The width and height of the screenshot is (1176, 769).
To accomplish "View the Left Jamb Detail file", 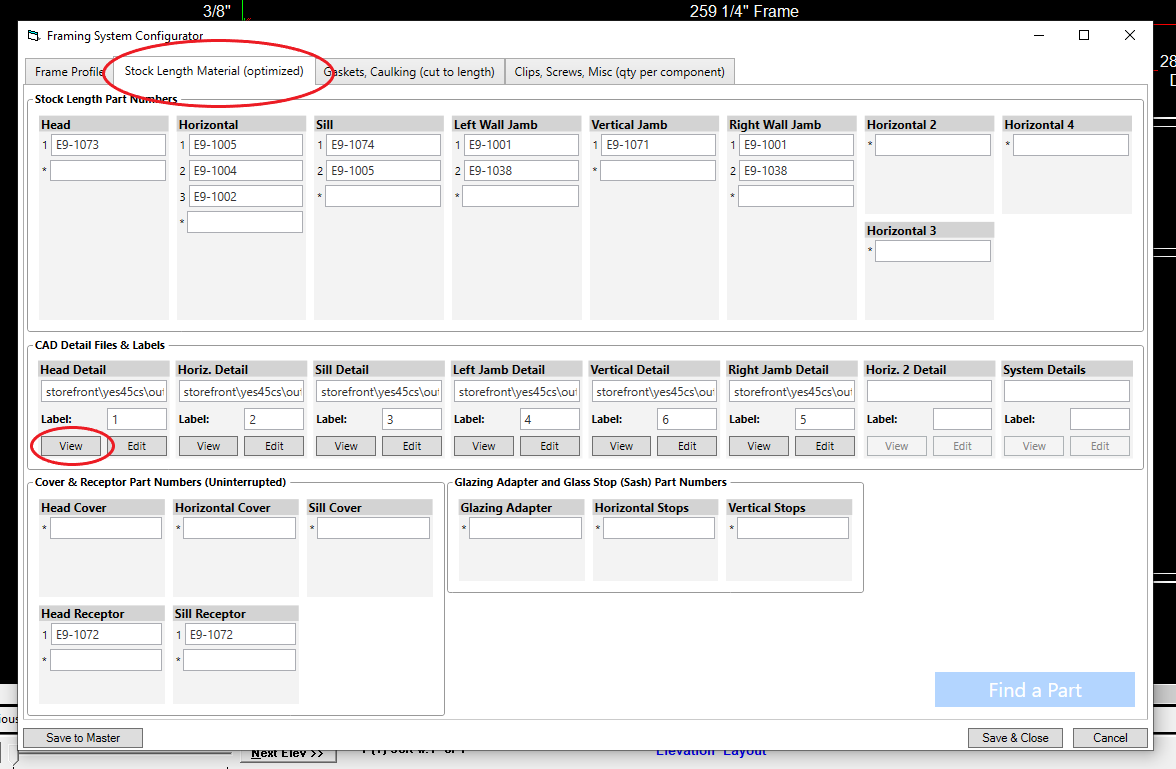I will coord(484,446).
